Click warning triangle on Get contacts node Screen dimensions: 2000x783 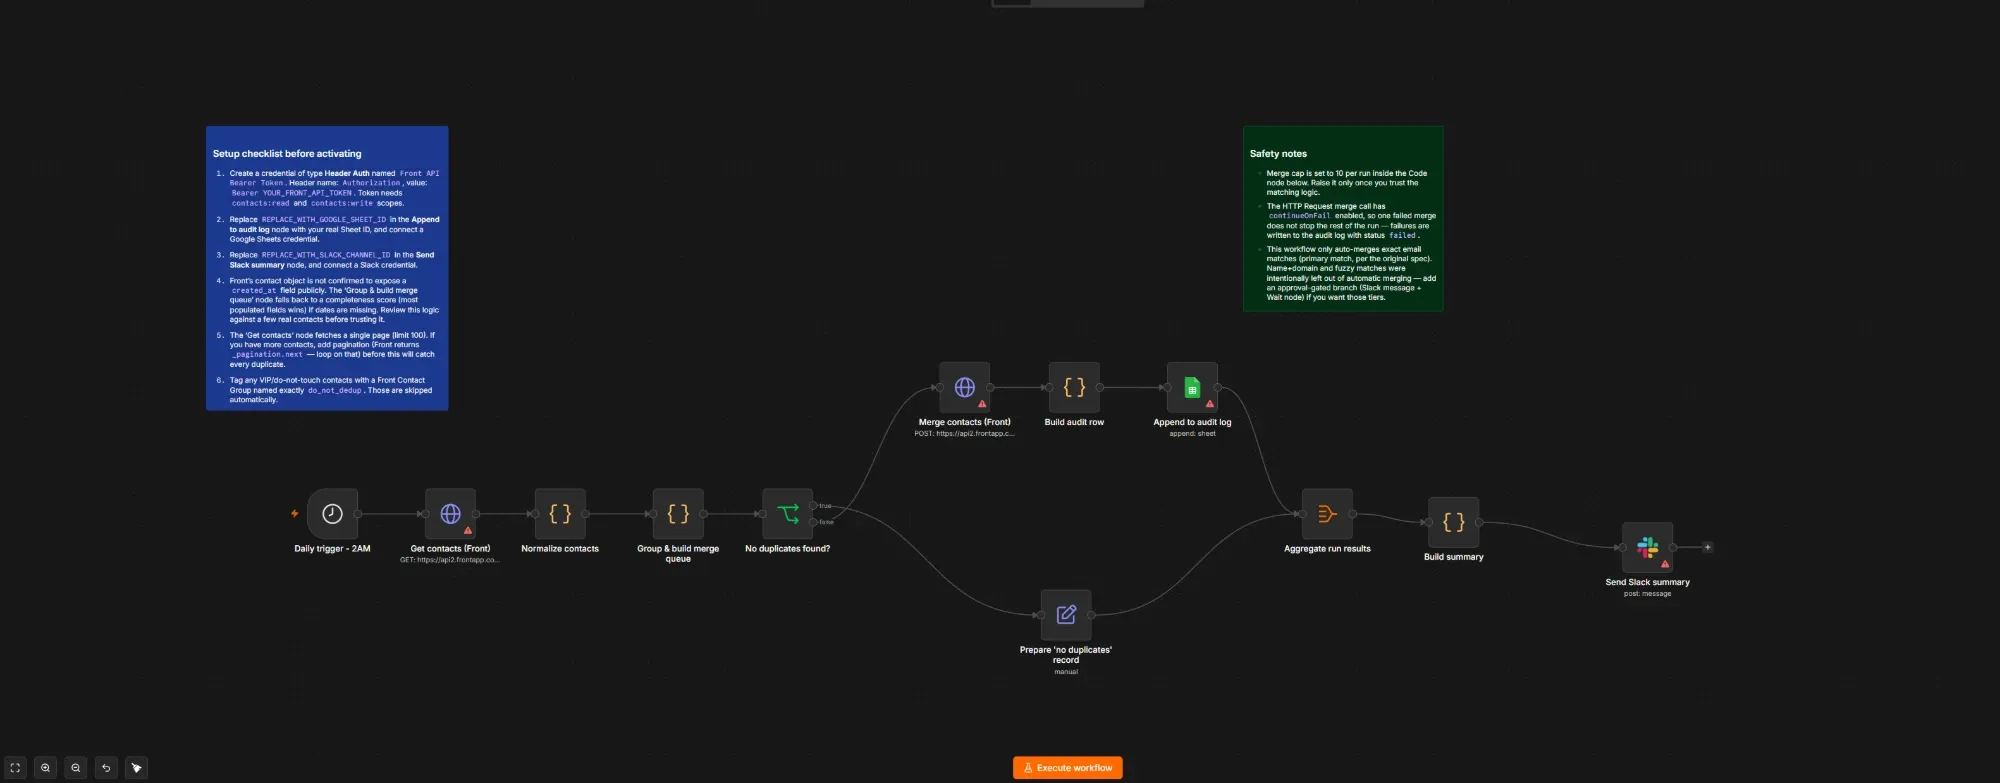[x=468, y=531]
